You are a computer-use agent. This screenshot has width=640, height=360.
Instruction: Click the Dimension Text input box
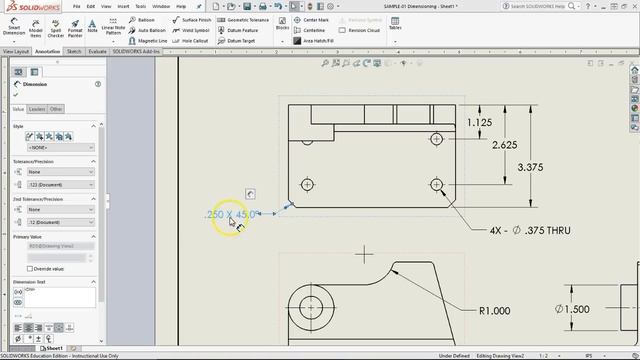coord(60,297)
